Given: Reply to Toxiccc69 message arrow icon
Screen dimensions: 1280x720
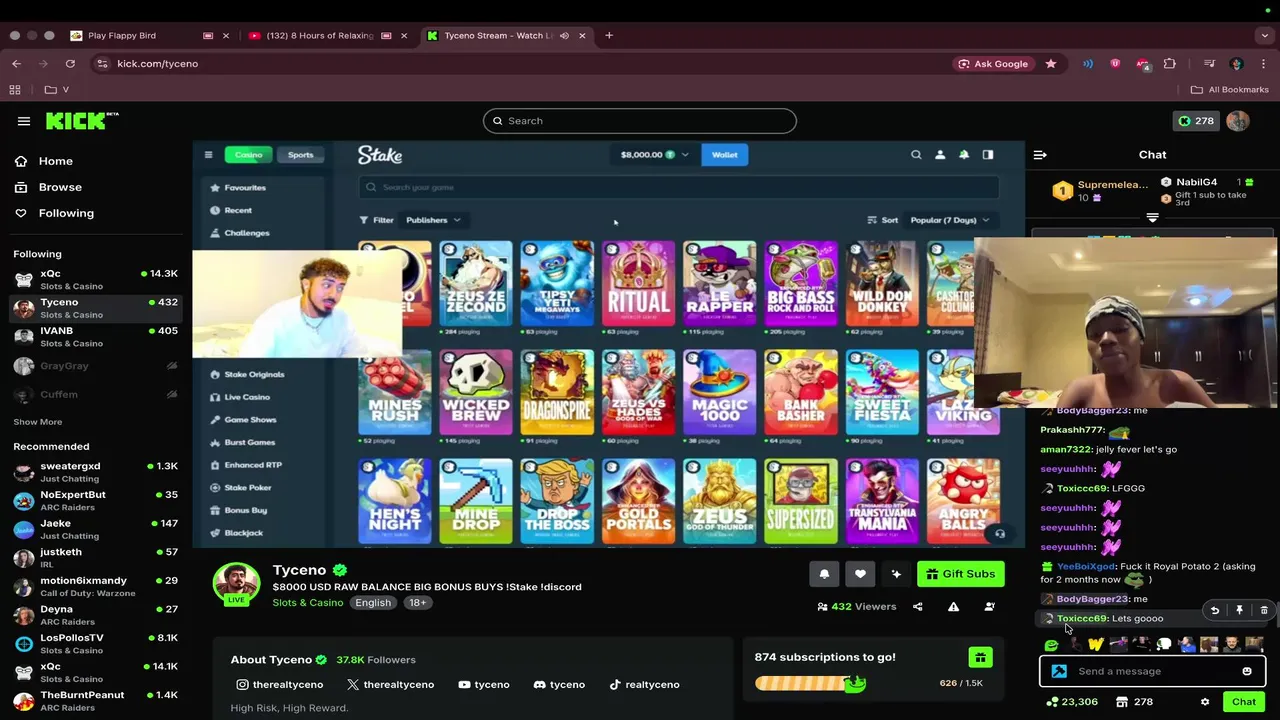Looking at the screenshot, I should [x=1215, y=610].
